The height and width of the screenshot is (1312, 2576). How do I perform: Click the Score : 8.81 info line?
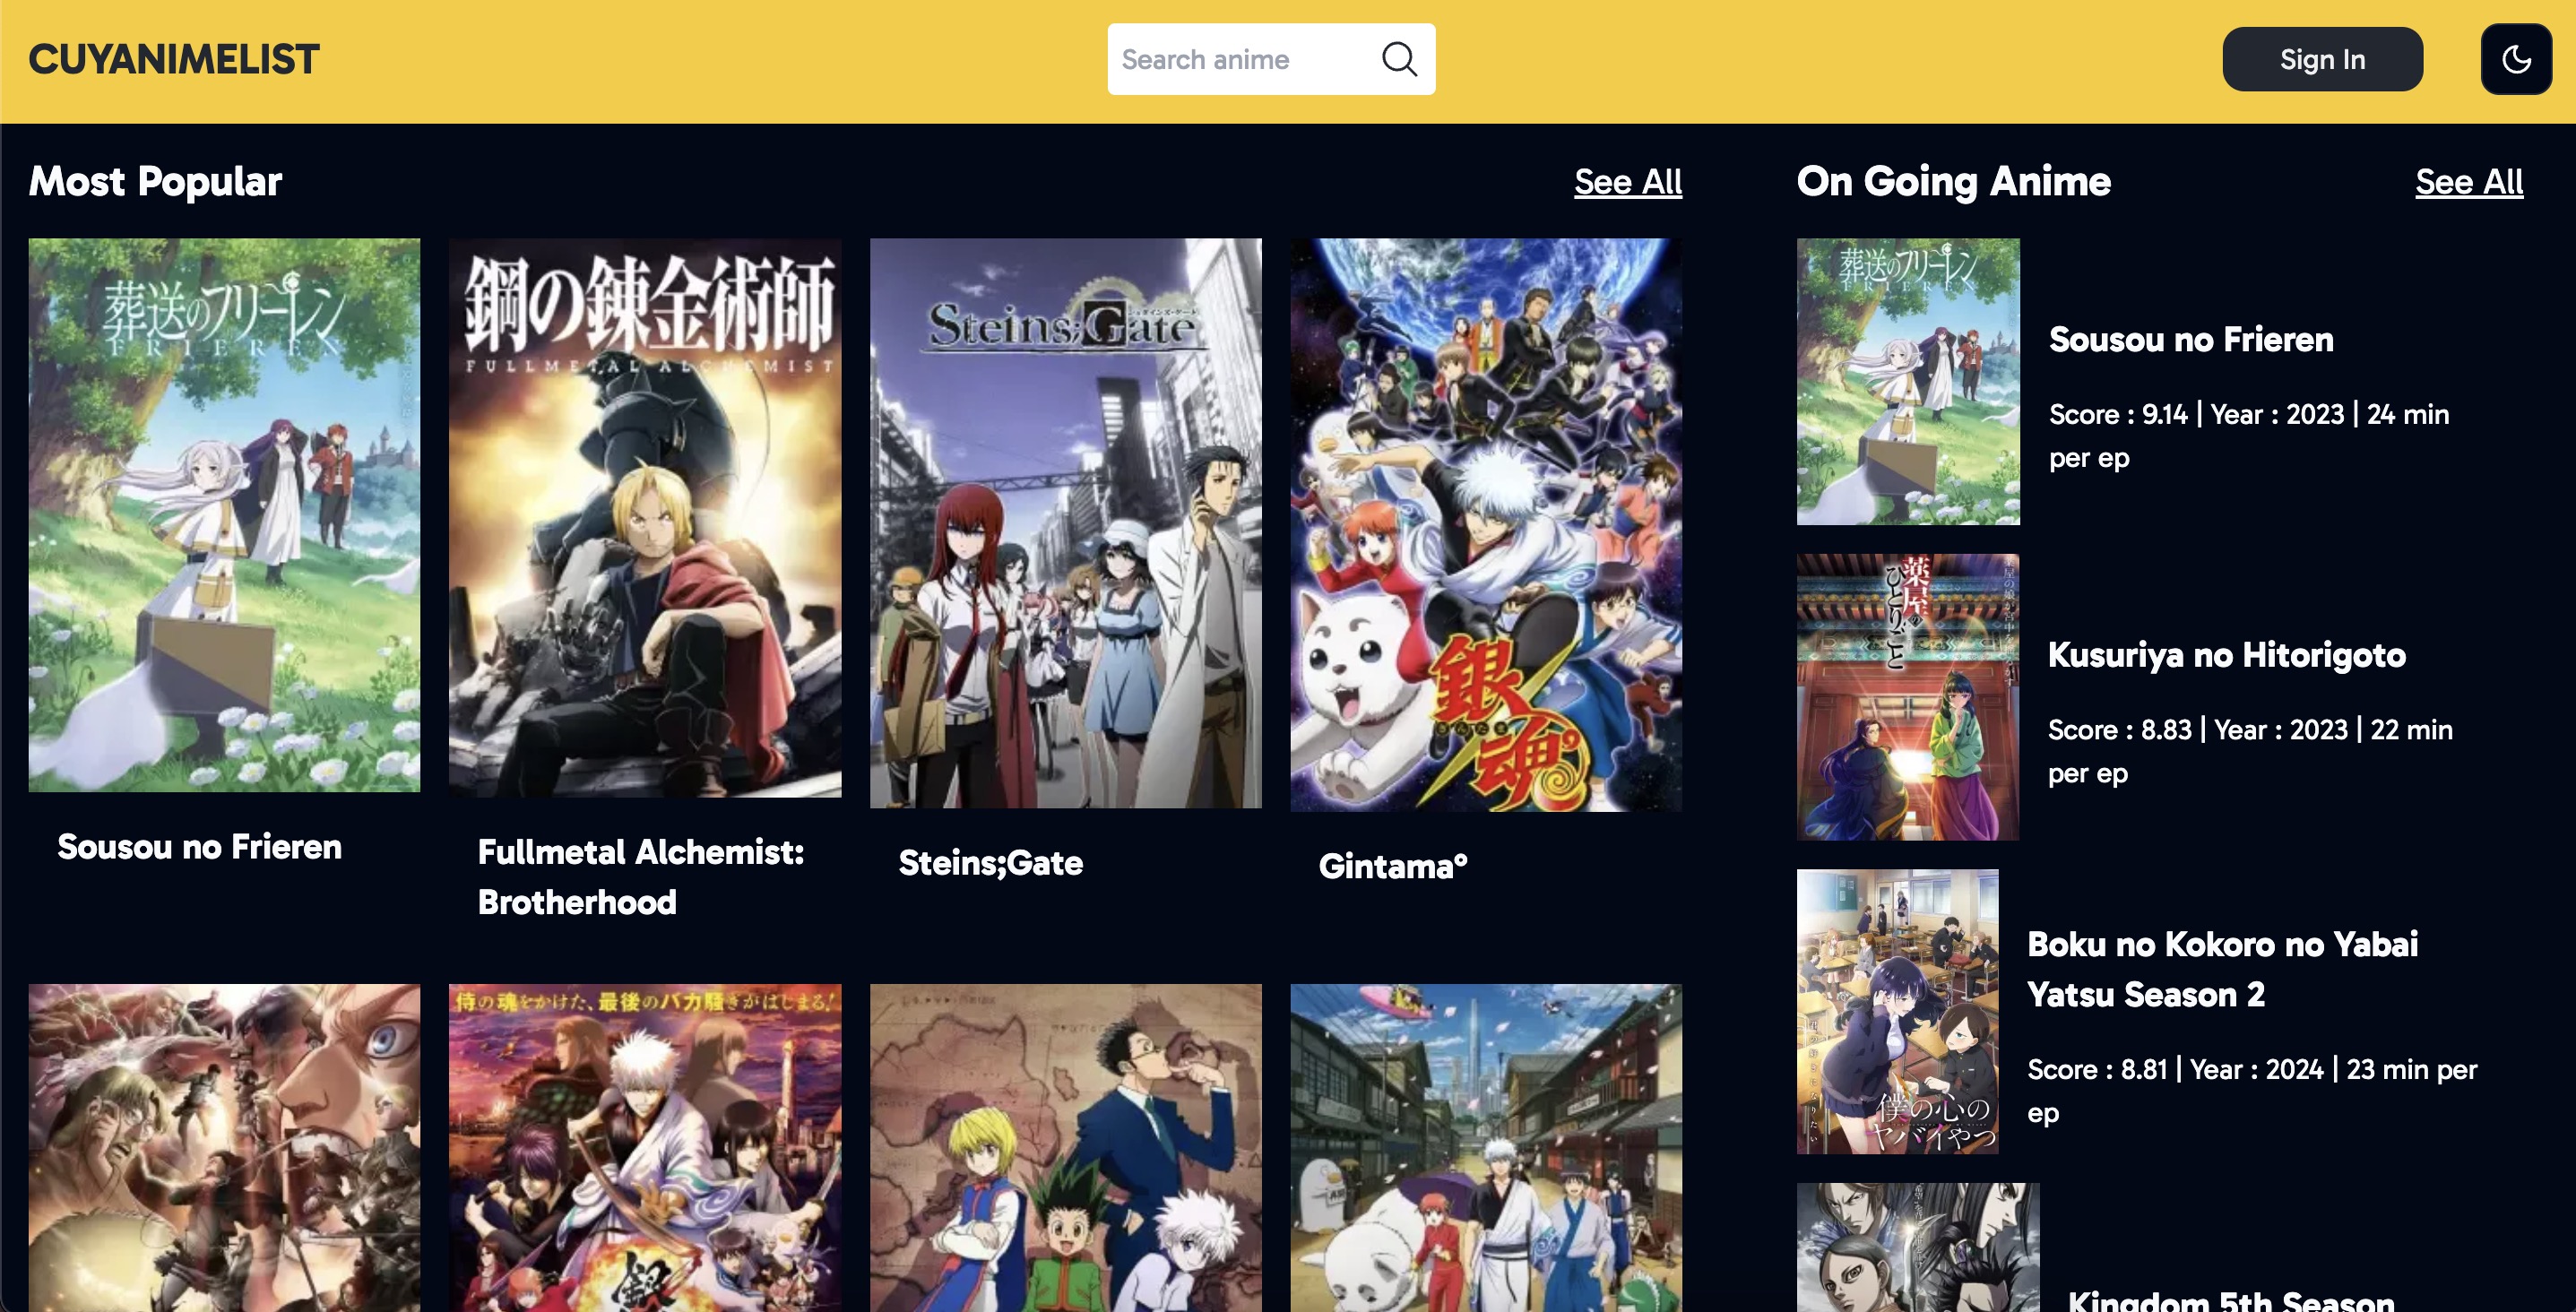2252,1091
